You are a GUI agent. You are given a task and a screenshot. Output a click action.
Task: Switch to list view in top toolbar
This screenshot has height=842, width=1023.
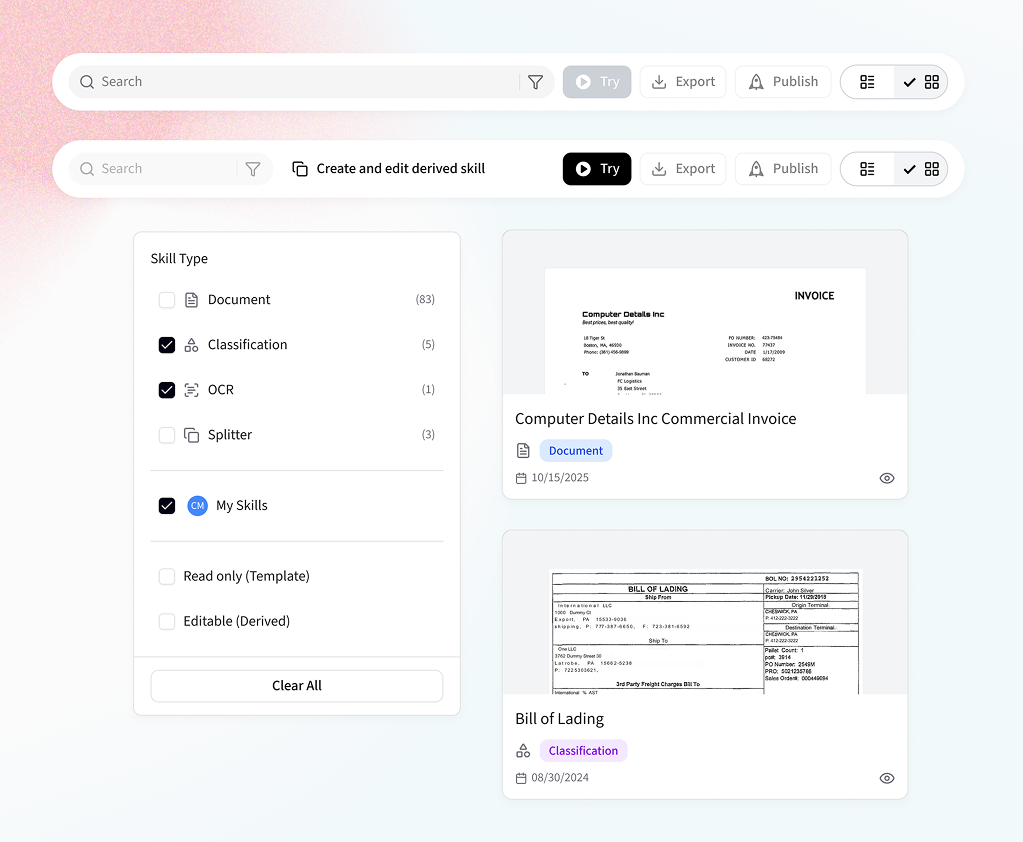coord(867,82)
